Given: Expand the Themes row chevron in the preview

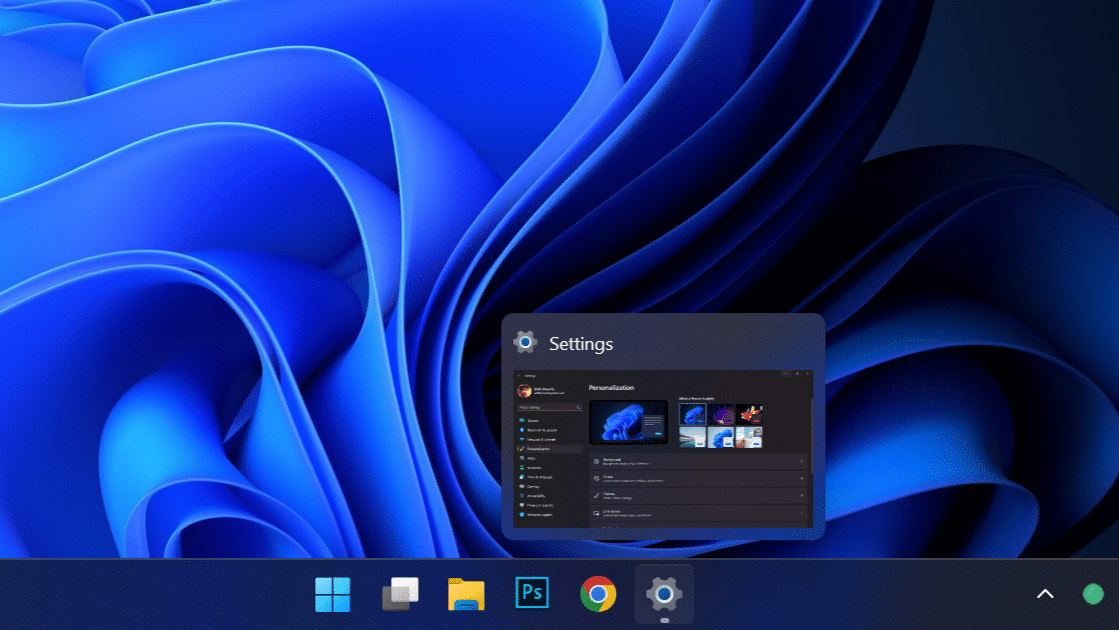Looking at the screenshot, I should tap(802, 495).
